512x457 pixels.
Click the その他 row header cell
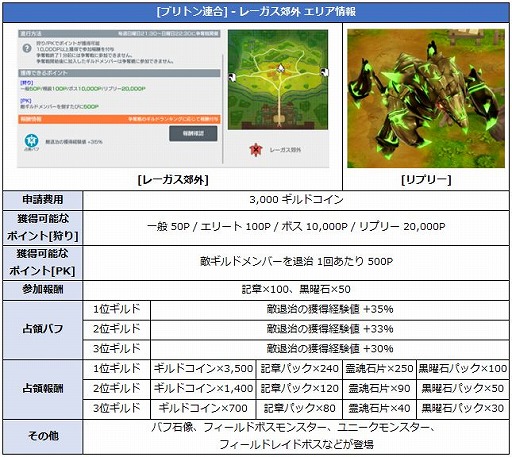43,436
